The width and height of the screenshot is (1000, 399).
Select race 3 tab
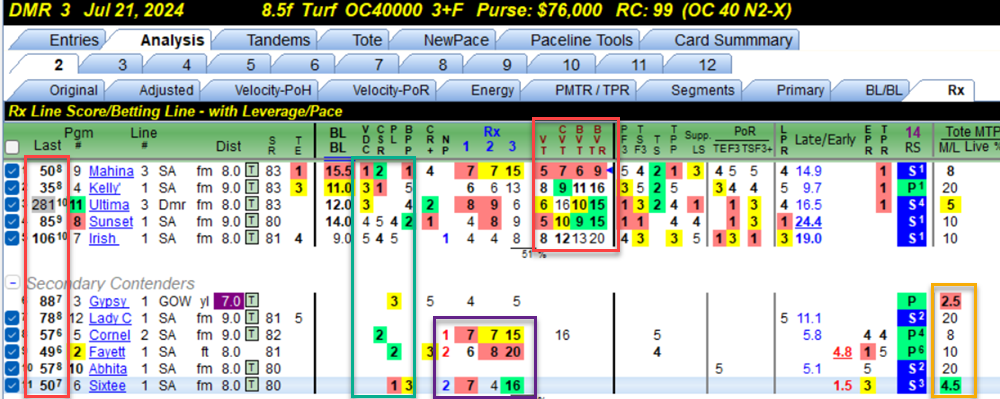(121, 64)
